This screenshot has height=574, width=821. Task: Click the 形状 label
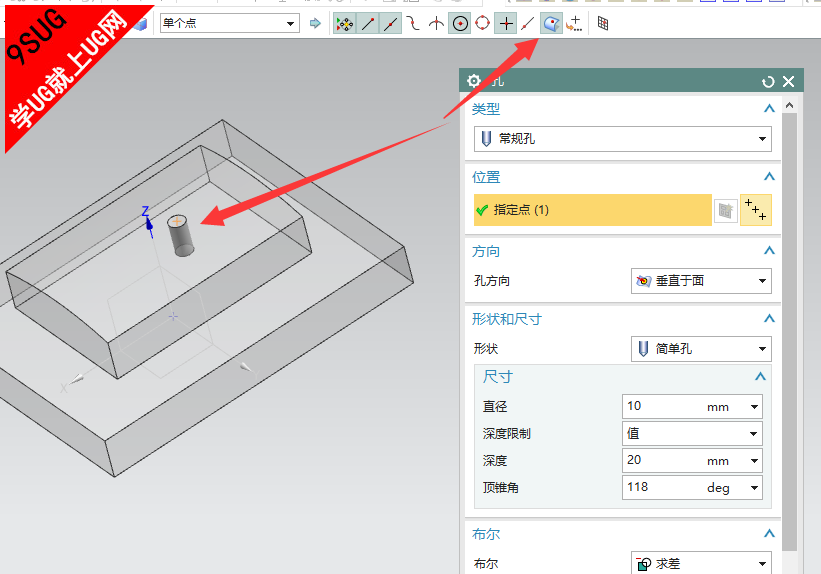(485, 349)
